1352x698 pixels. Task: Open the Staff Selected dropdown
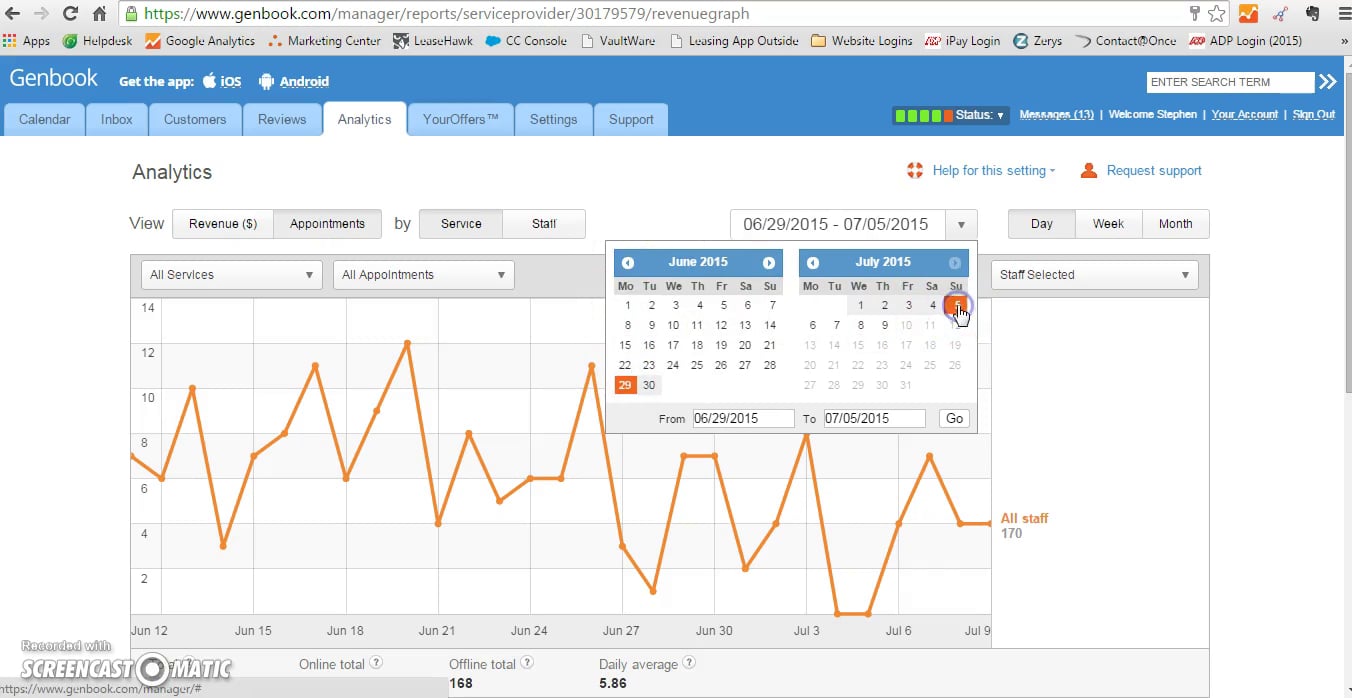1095,275
